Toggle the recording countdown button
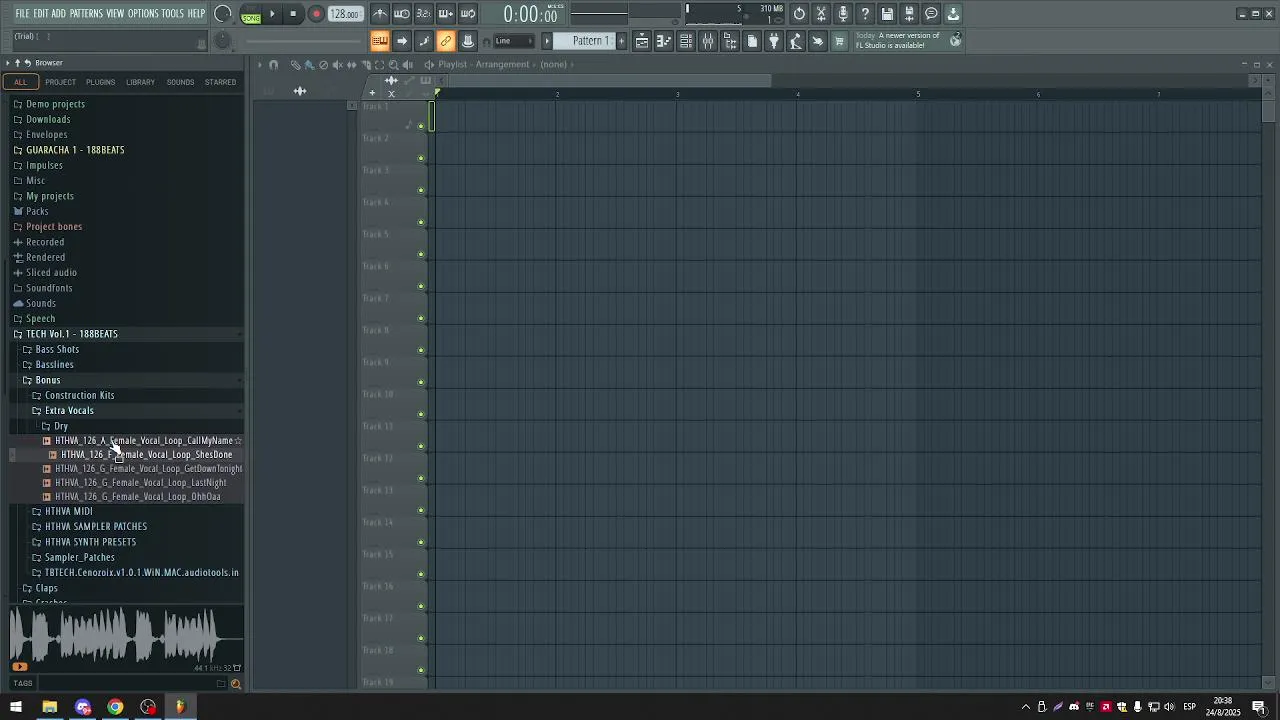The image size is (1280, 720). [x=424, y=14]
